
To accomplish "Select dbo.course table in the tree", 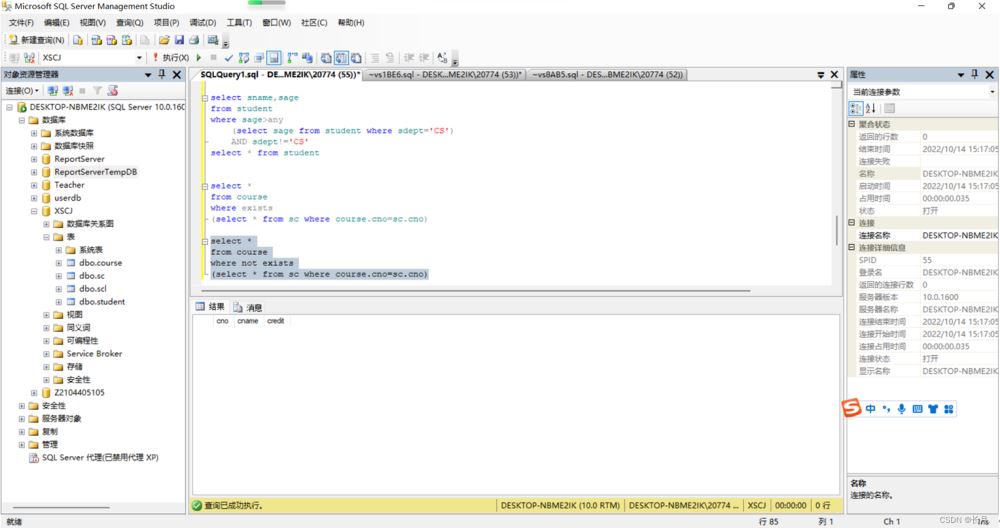I will tap(100, 263).
